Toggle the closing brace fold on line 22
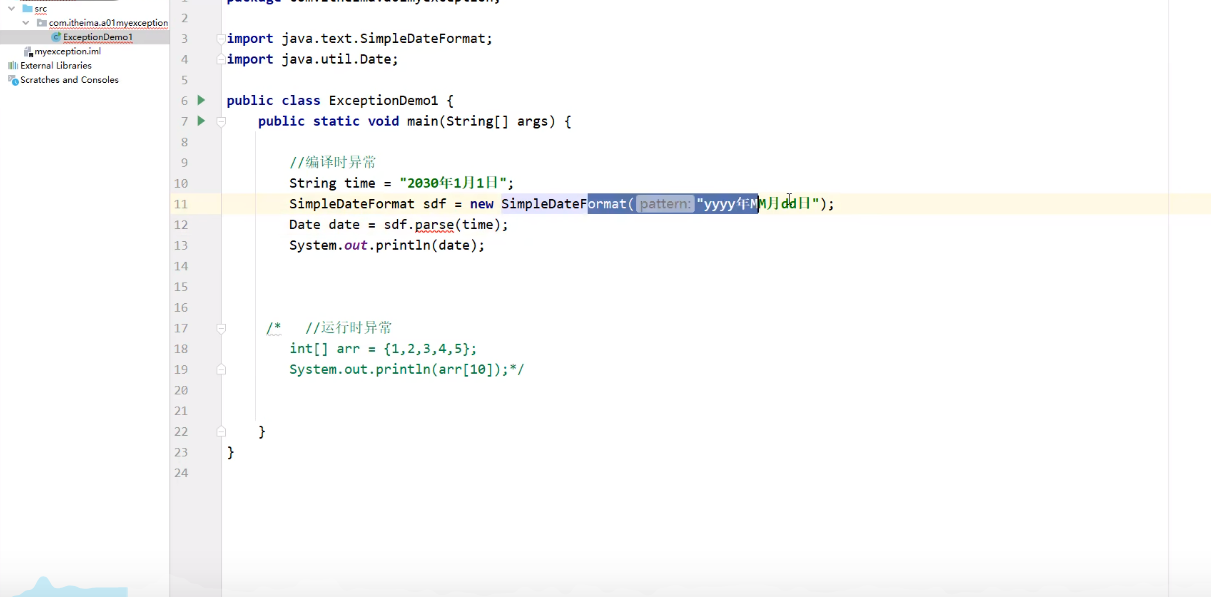Screen dimensions: 1211x597 tap(221, 430)
